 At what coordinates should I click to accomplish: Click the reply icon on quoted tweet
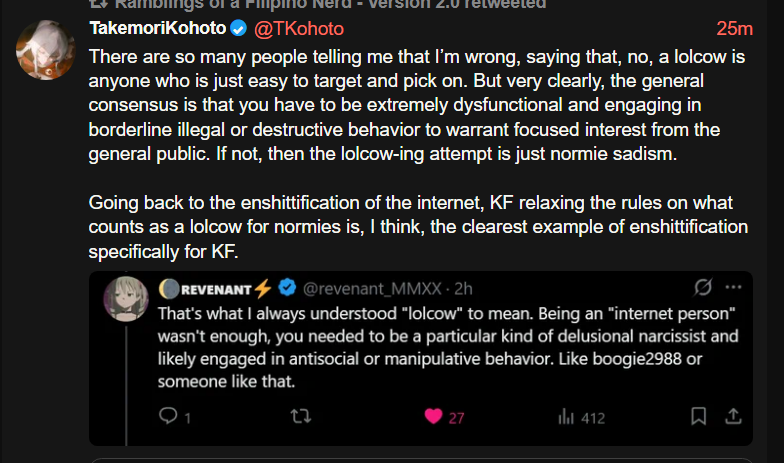(168, 416)
